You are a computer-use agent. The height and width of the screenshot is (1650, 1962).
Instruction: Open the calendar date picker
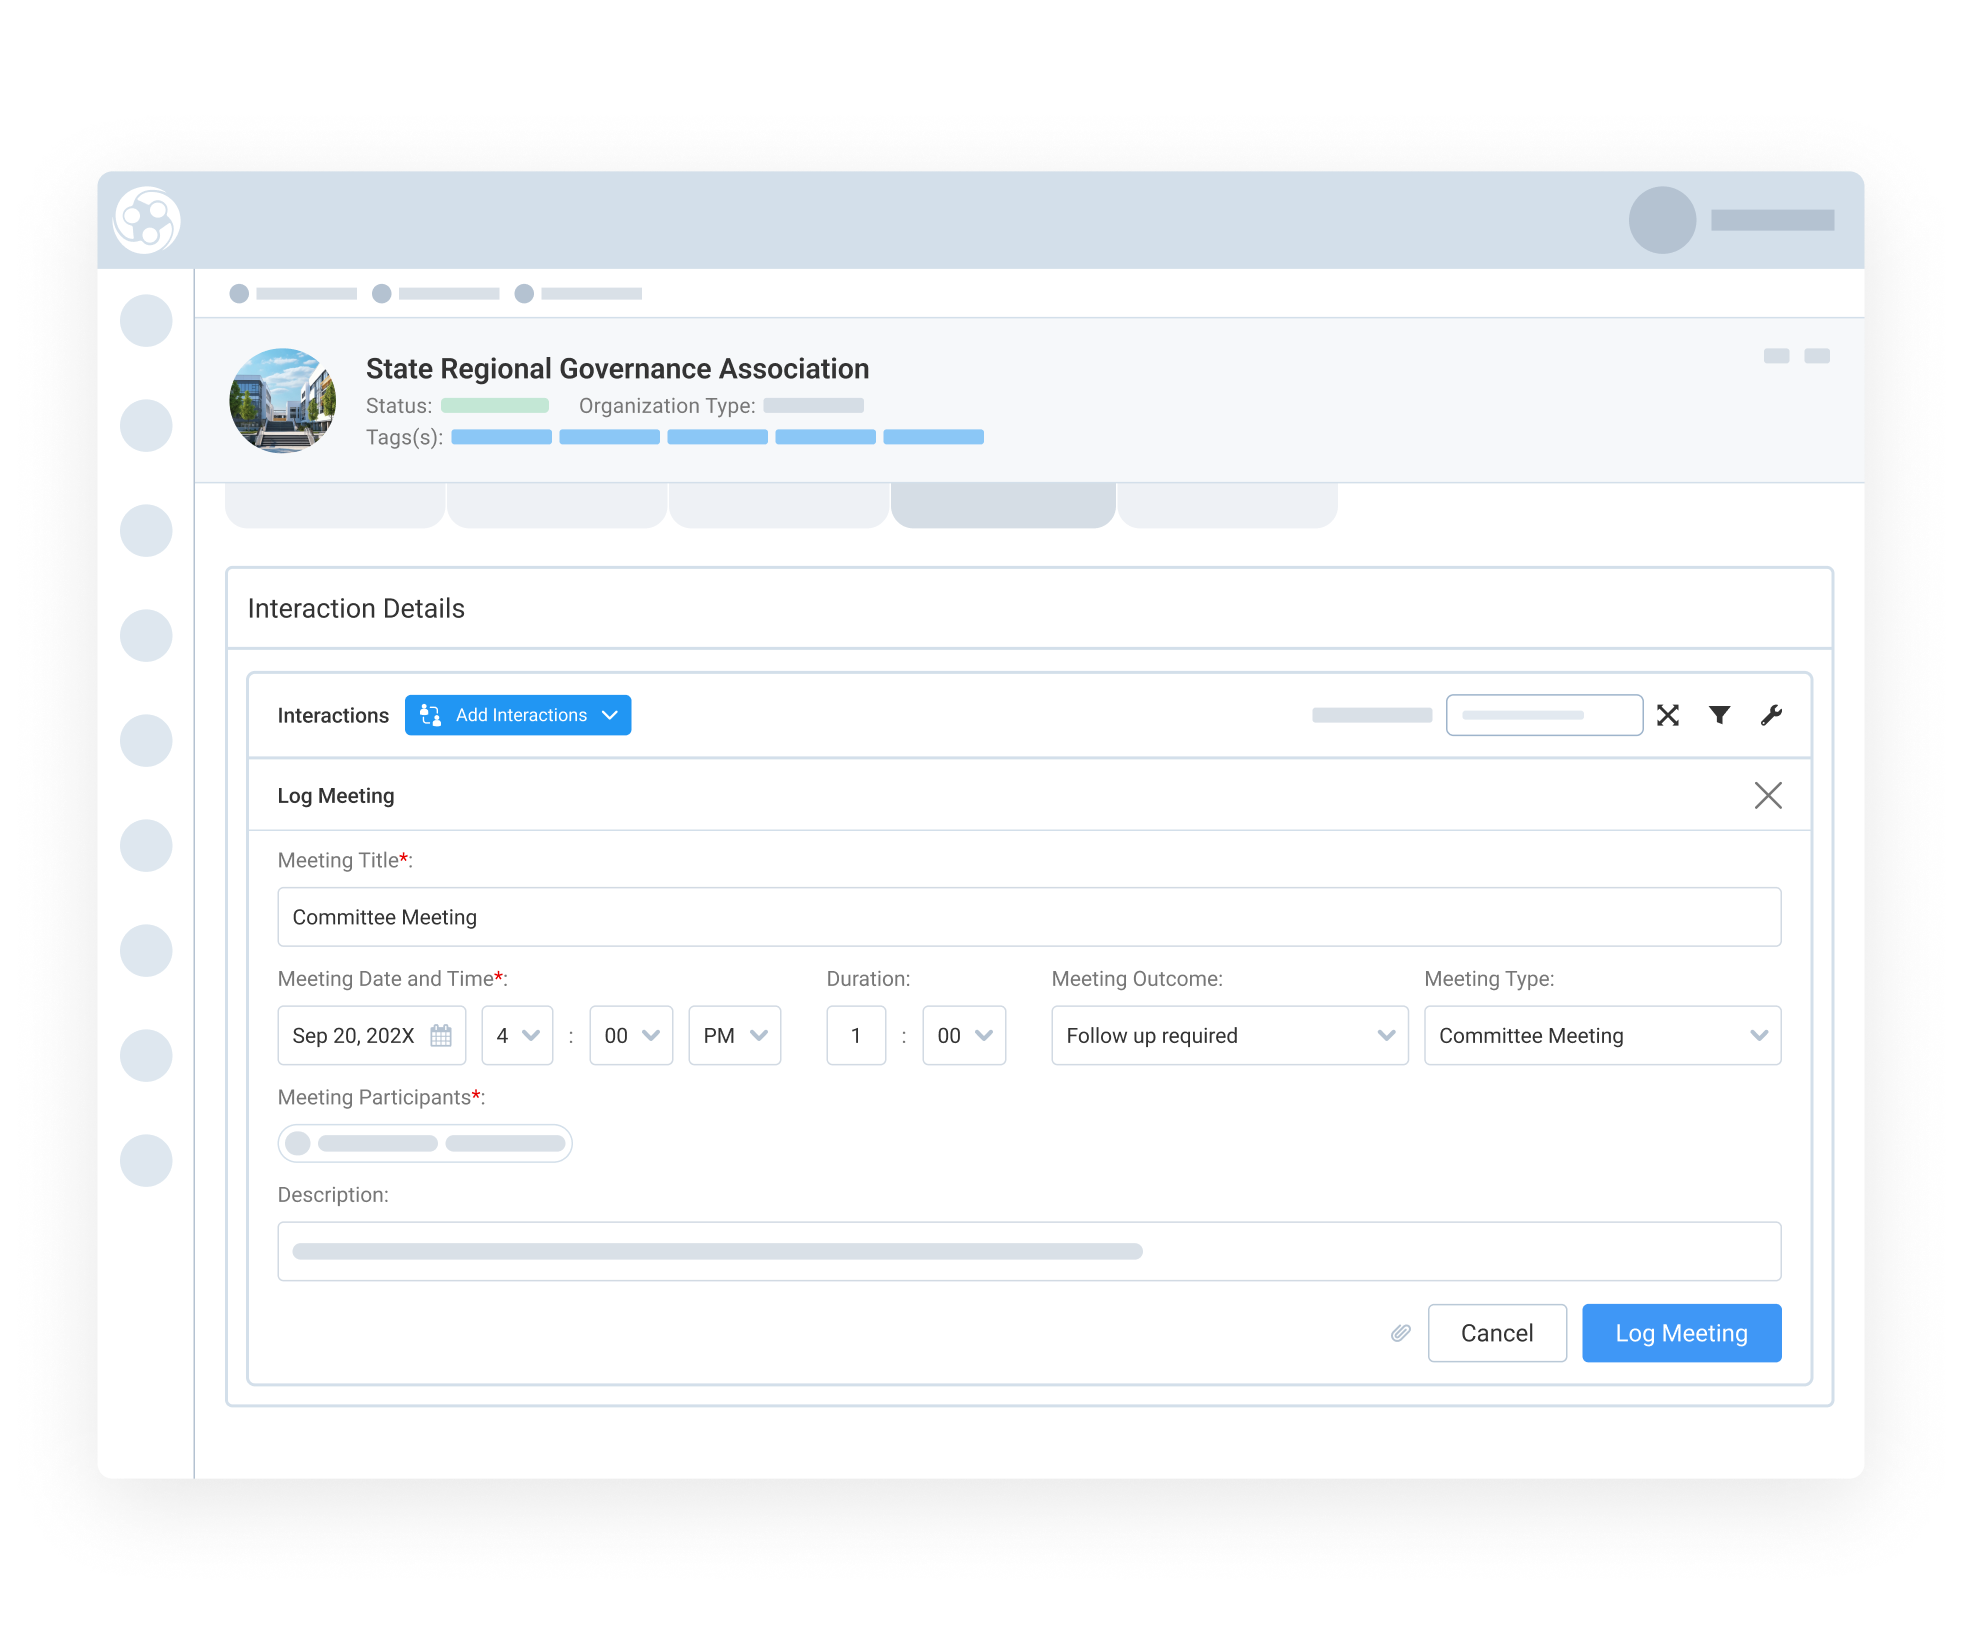pos(441,1035)
